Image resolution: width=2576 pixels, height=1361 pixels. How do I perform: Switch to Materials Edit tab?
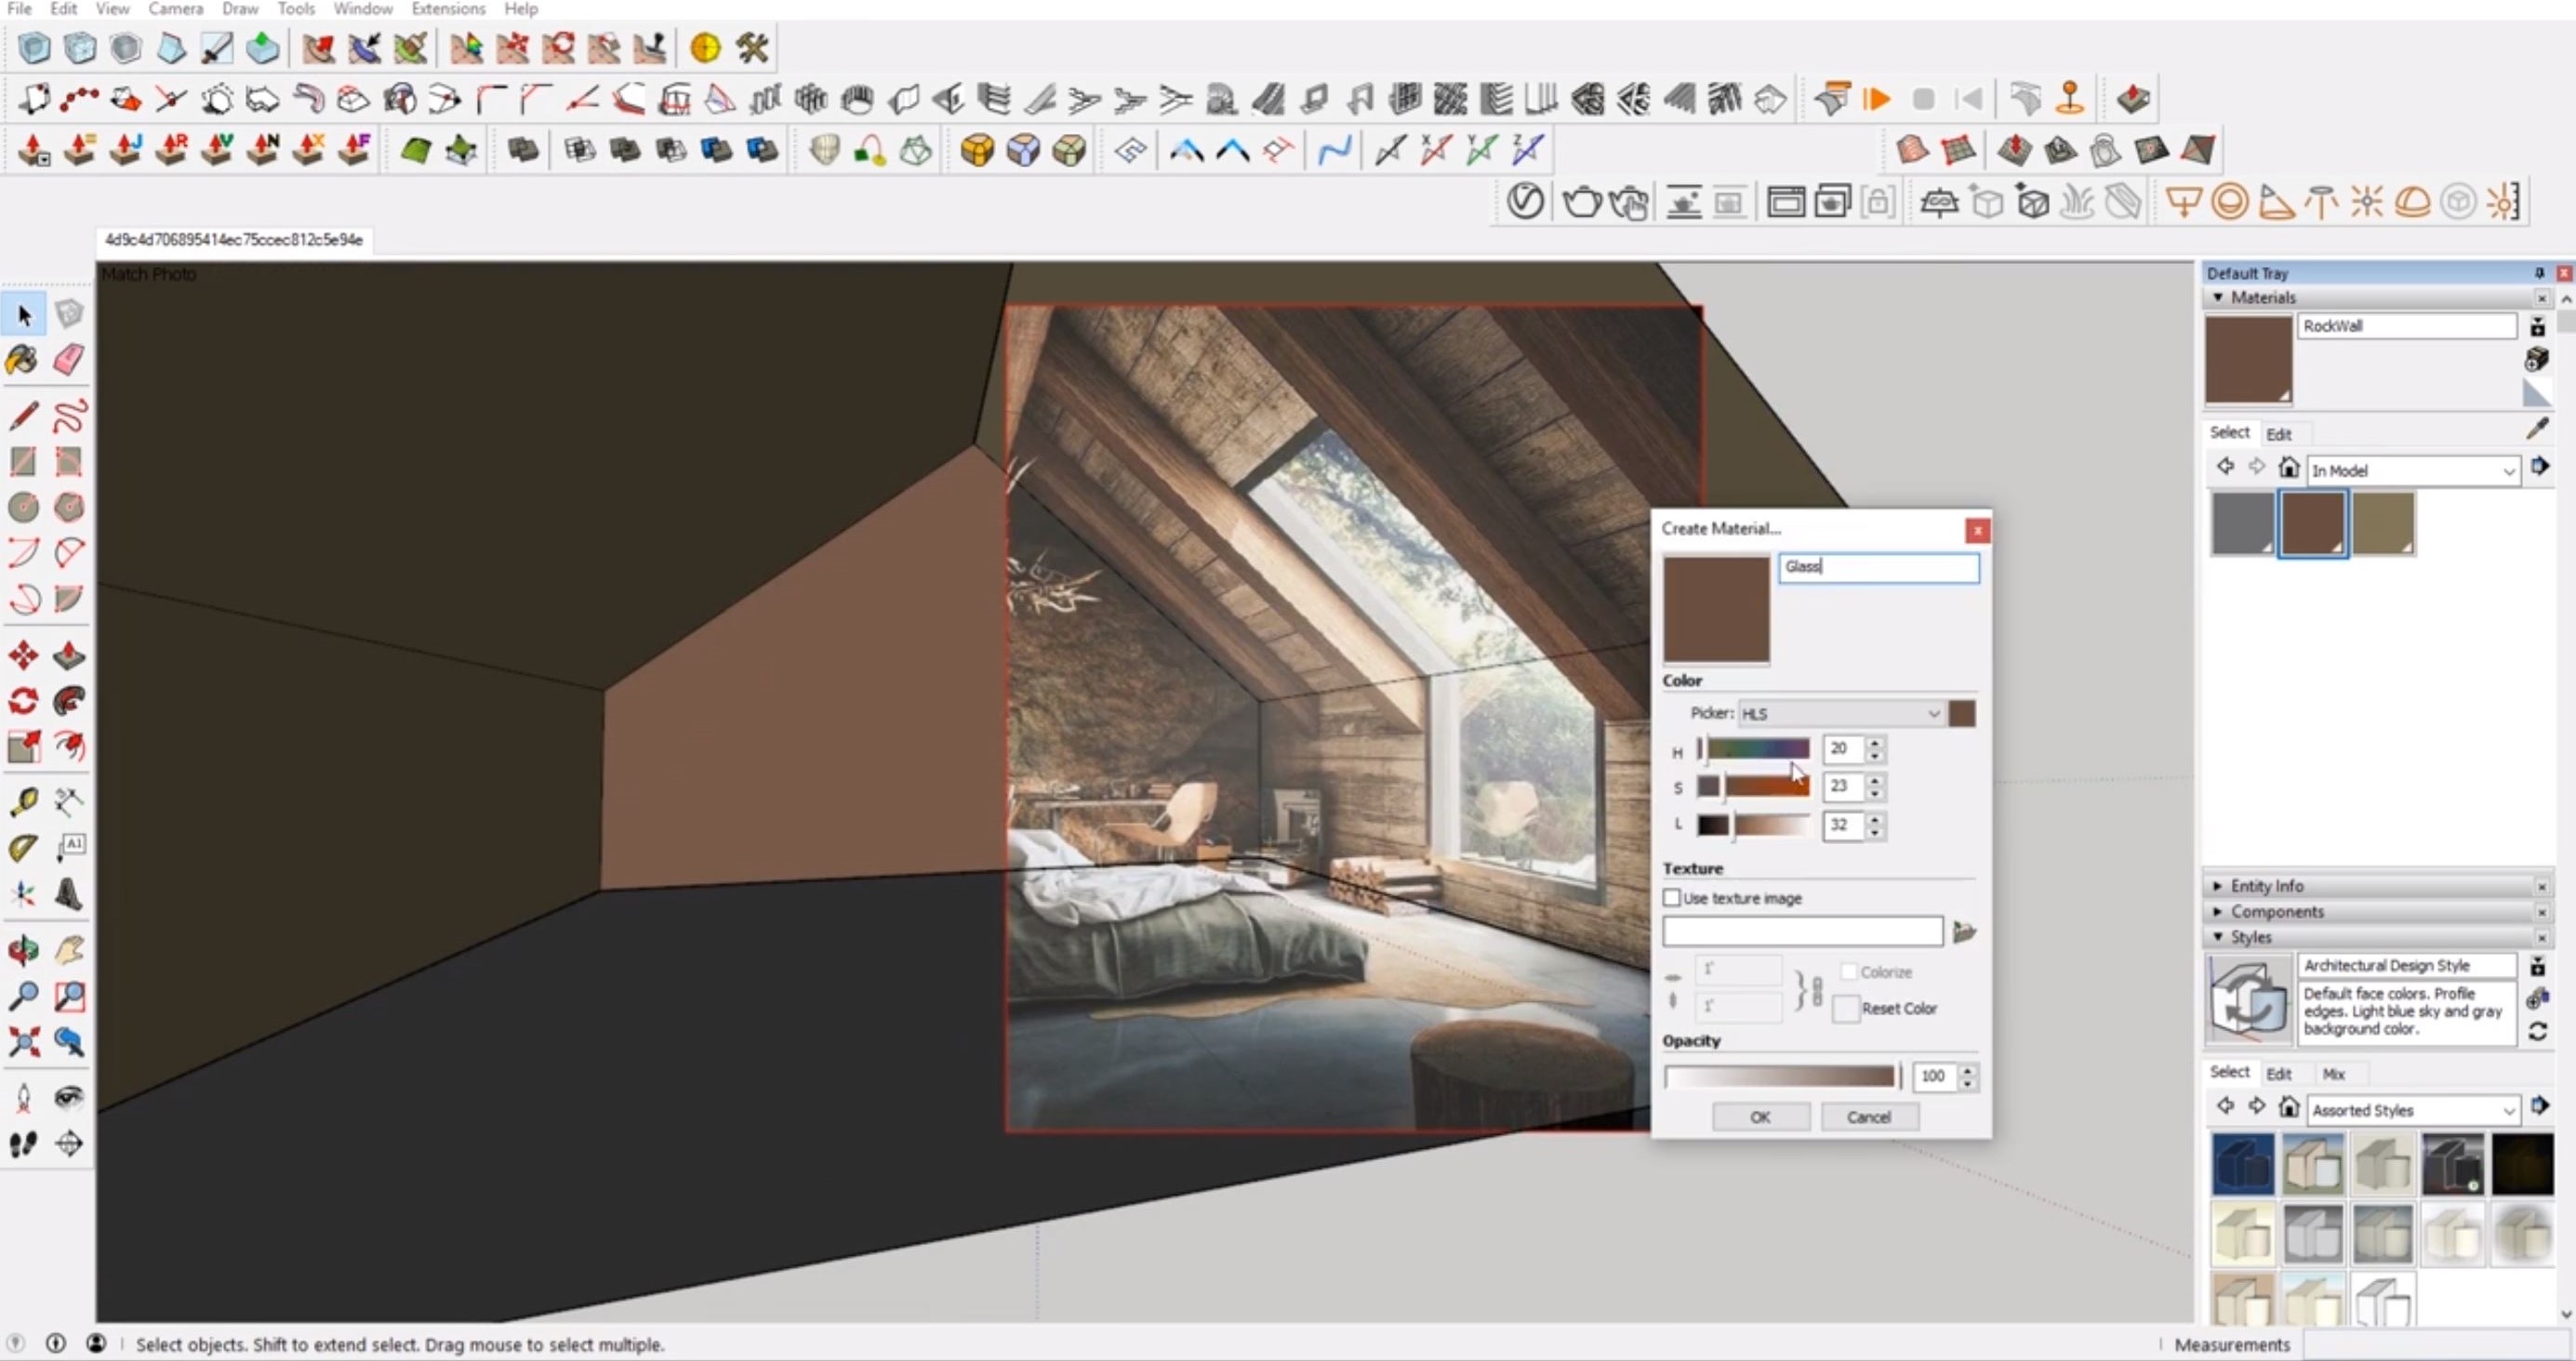2278,434
